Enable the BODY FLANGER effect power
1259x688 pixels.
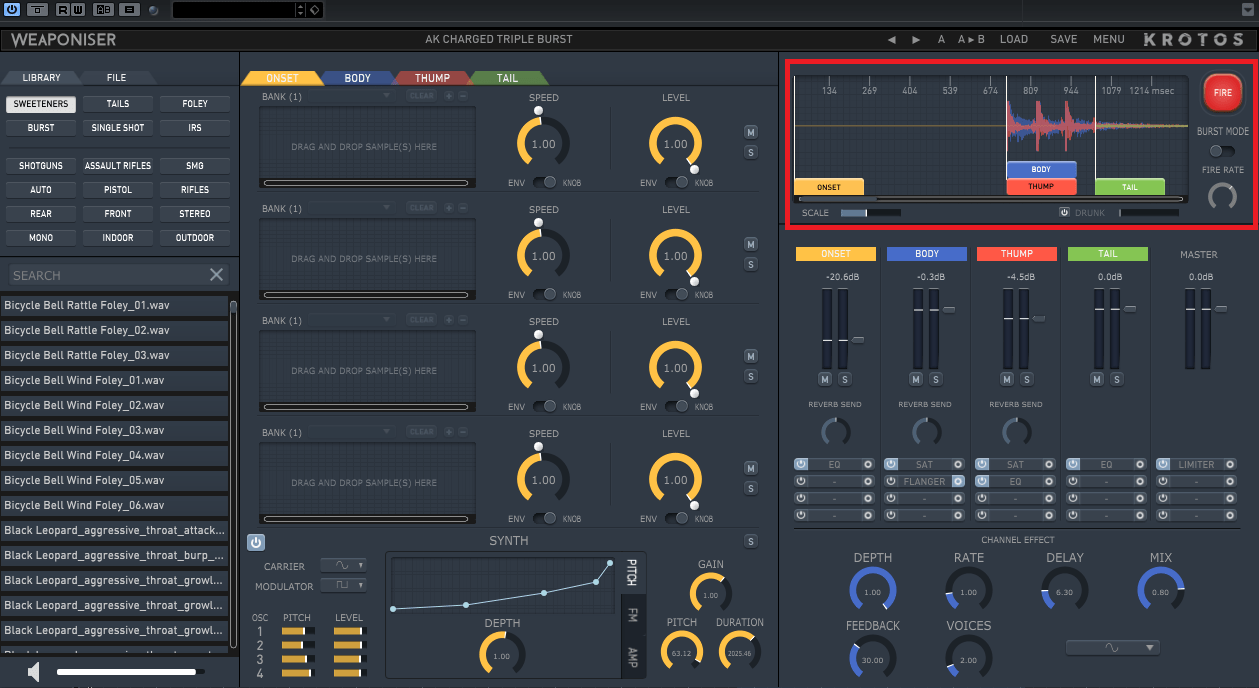point(892,481)
